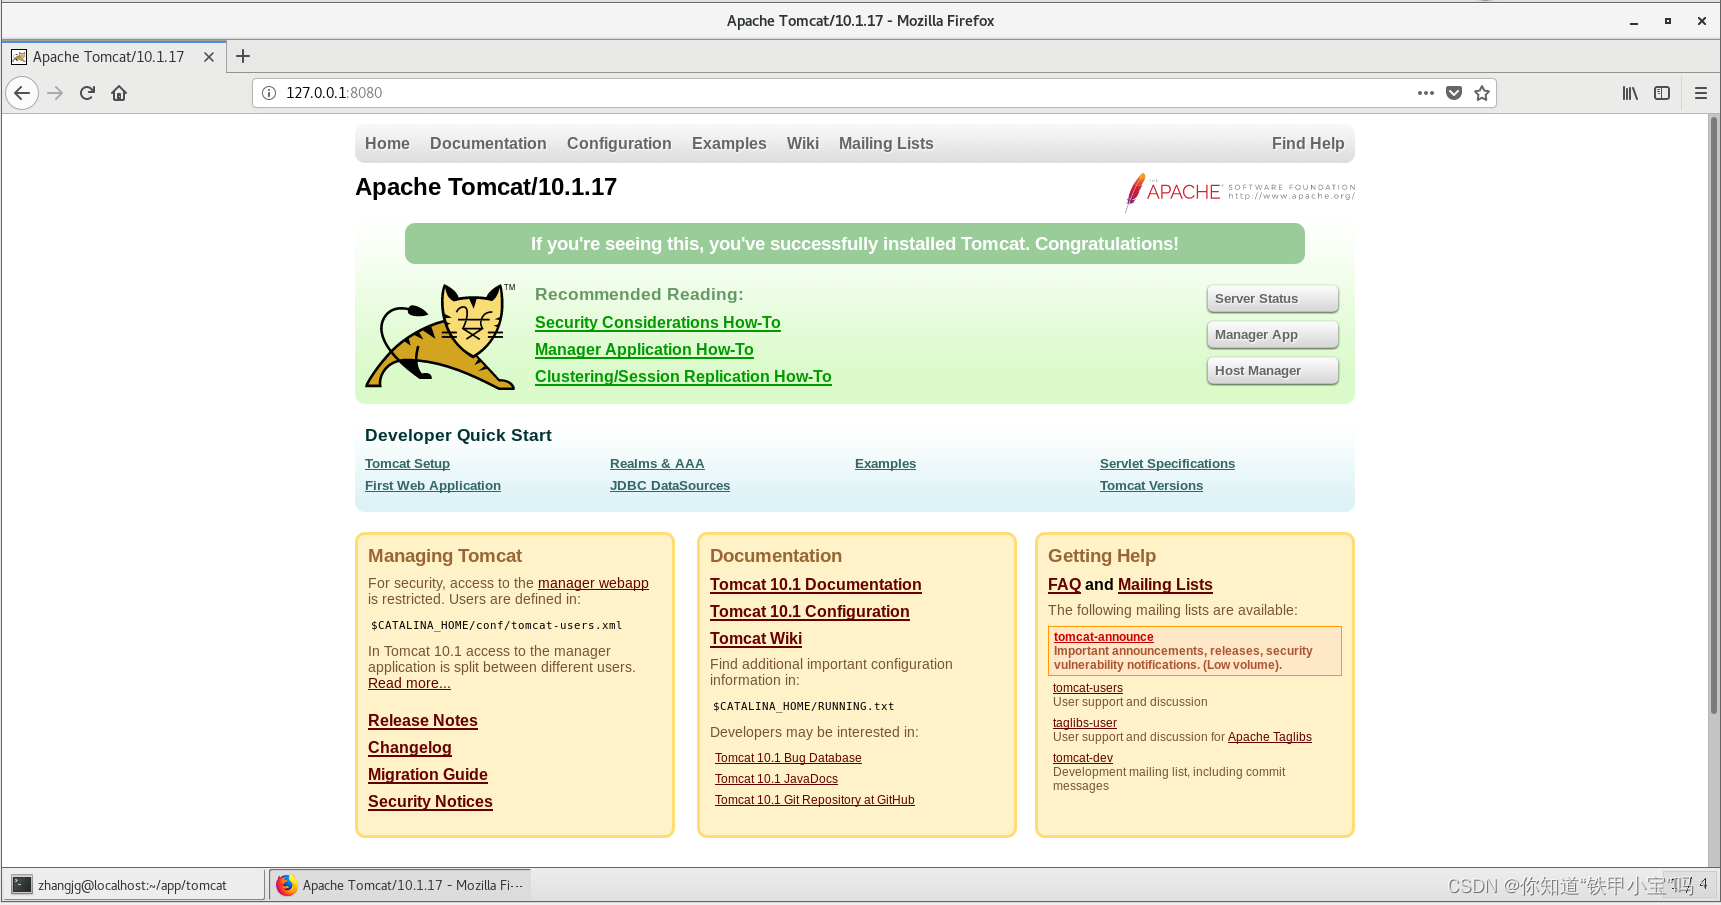Image resolution: width=1721 pixels, height=905 pixels.
Task: Open a new tab with plus button
Action: click(243, 56)
